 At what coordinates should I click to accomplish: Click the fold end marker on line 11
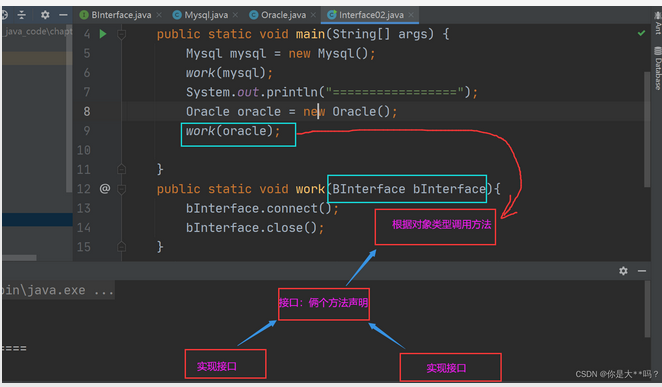pos(121,169)
